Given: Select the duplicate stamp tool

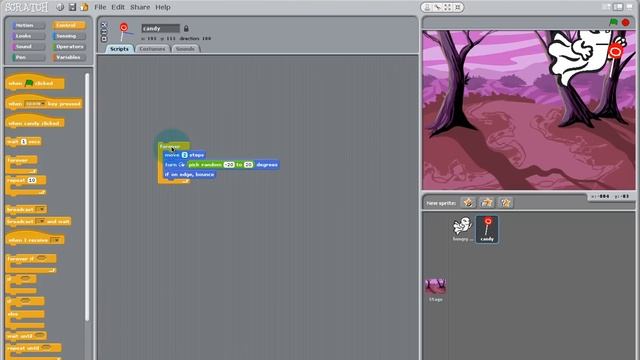Looking at the screenshot, I should pos(427,7).
